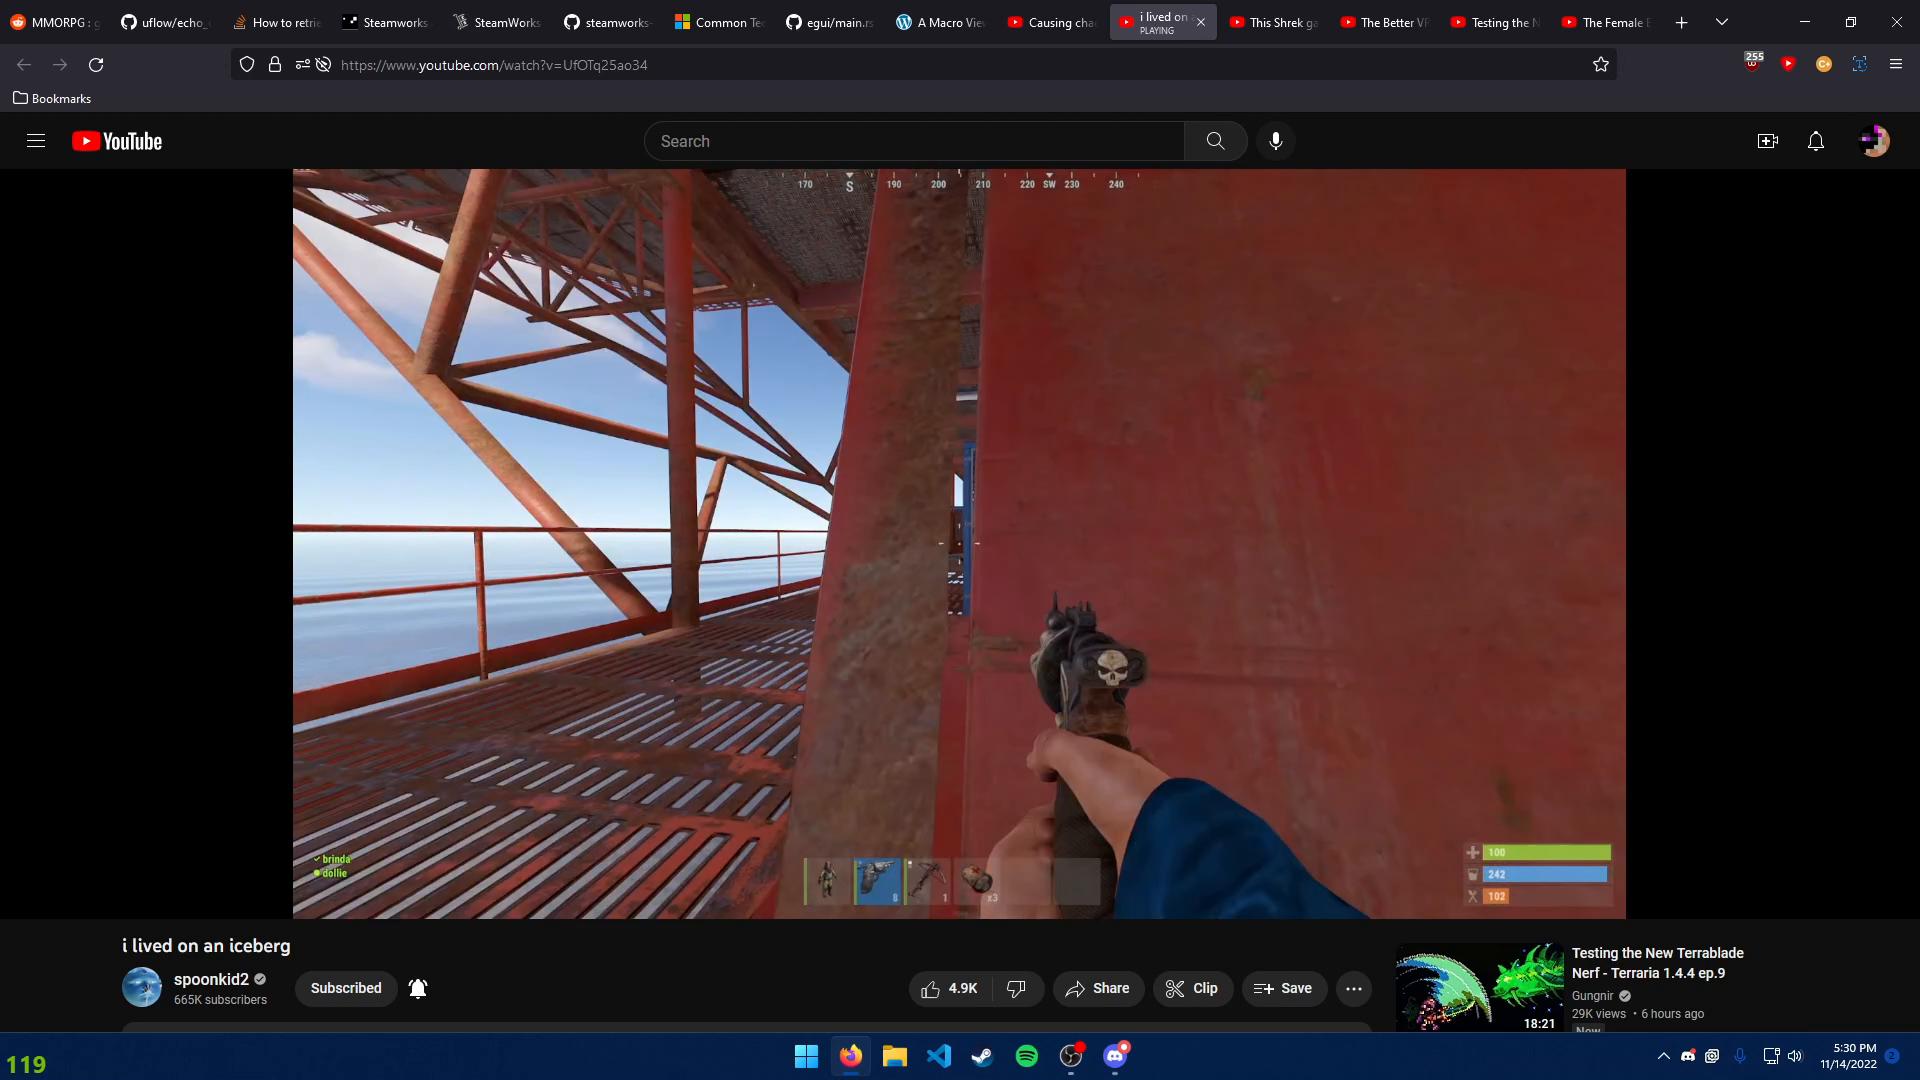
Task: Open the orange circular extension icon
Action: [1824, 64]
